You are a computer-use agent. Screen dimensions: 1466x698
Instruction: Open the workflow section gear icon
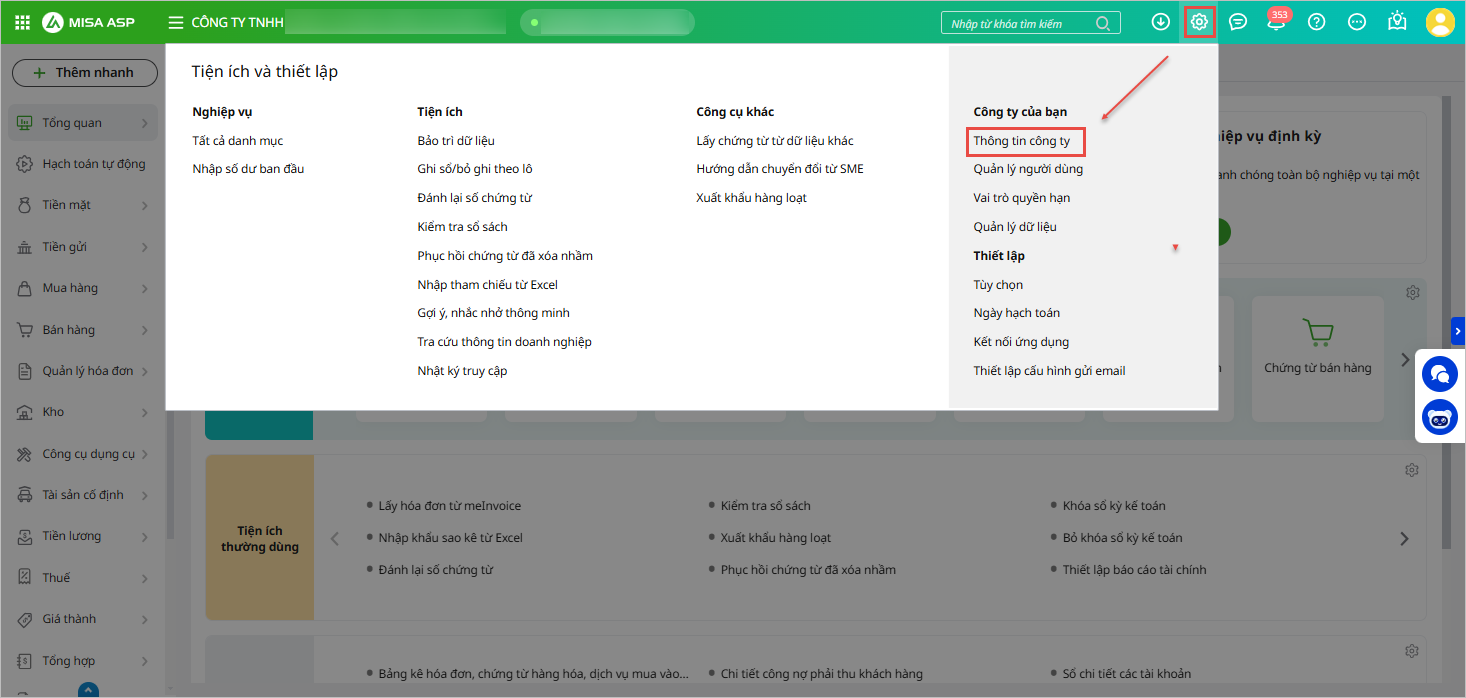(x=1412, y=293)
